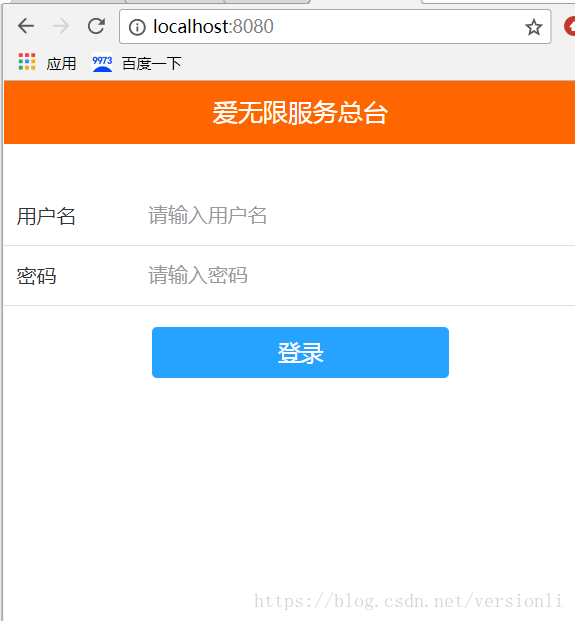Screen dimensions: 575x621
Task: Reload the page with refresh icon
Action: click(96, 27)
